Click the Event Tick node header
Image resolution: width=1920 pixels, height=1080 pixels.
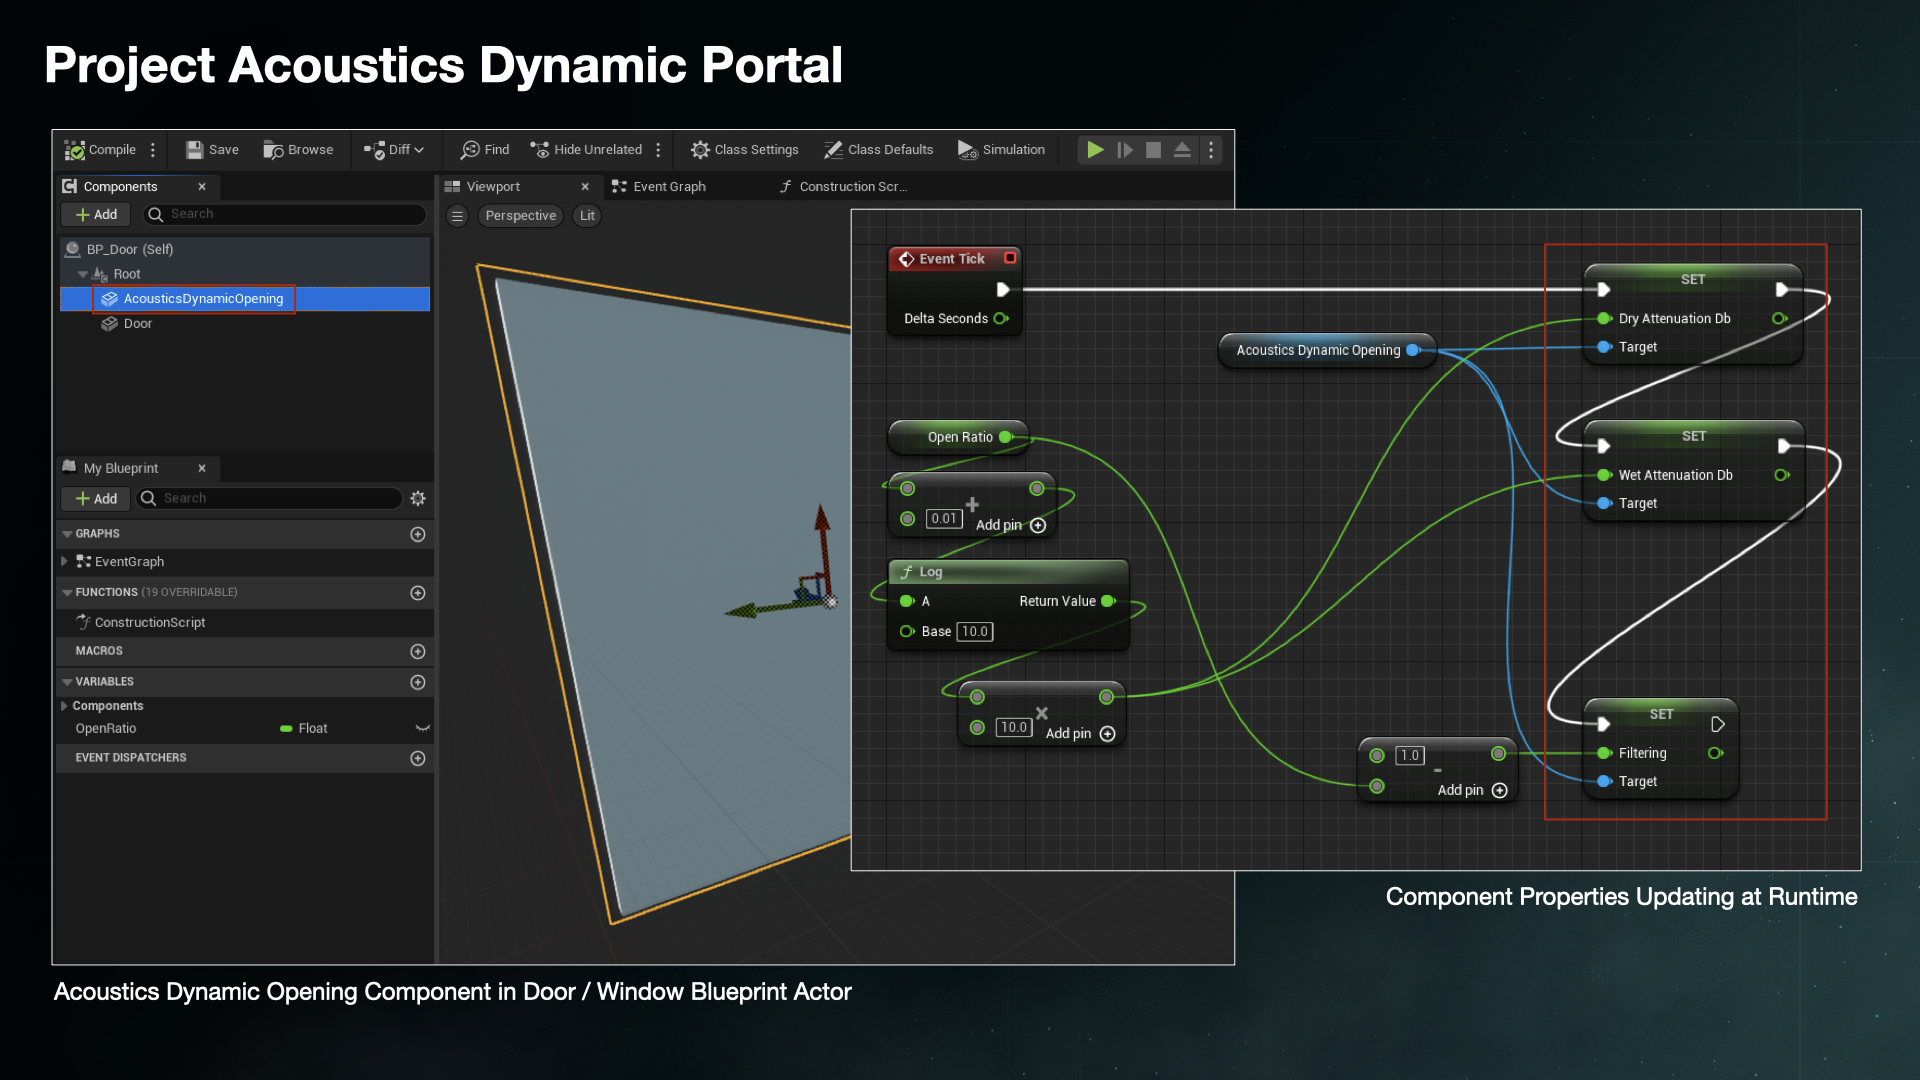(955, 259)
